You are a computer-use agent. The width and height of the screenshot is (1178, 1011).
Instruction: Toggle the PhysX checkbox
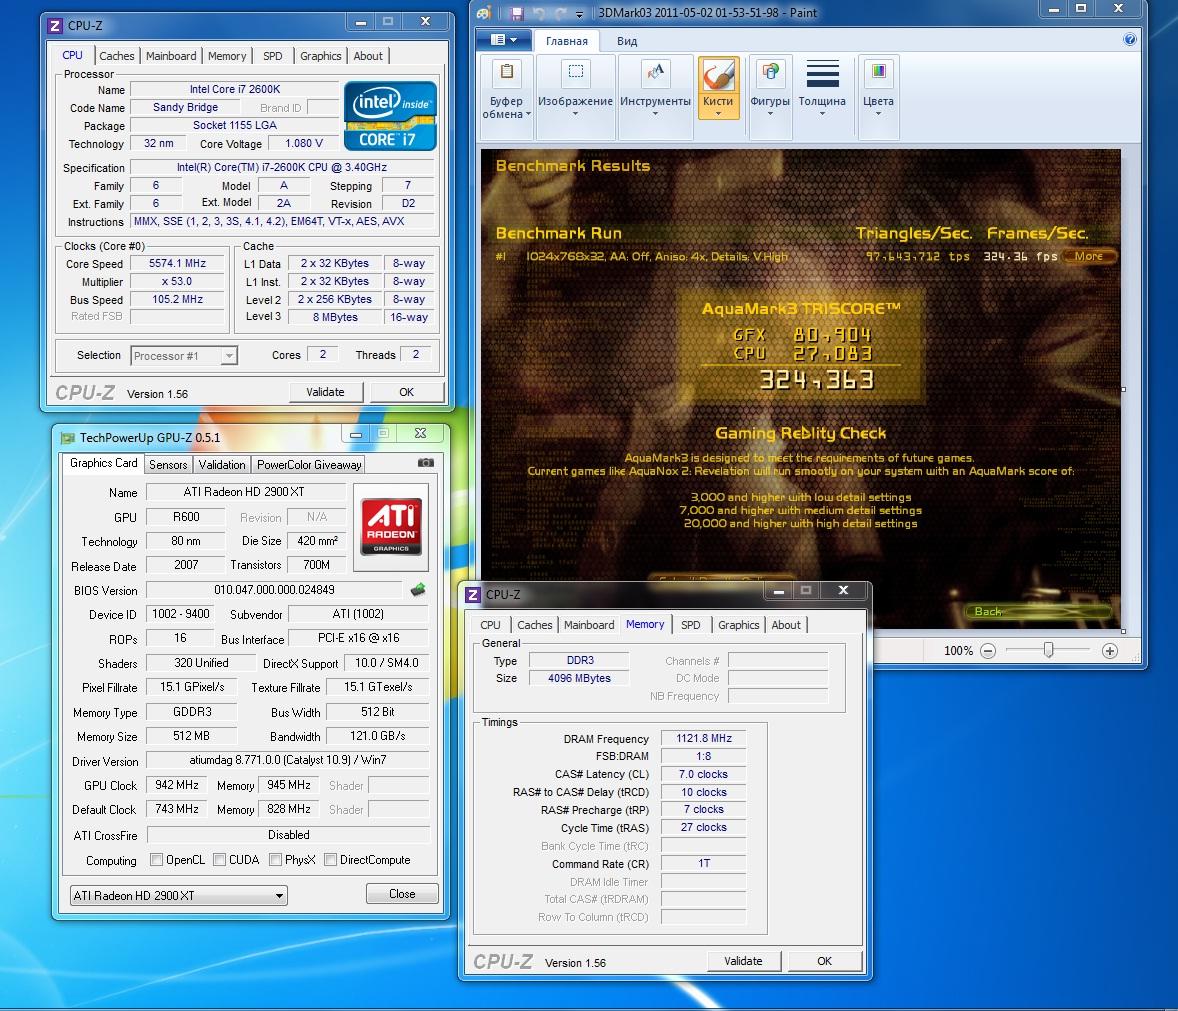[x=275, y=859]
